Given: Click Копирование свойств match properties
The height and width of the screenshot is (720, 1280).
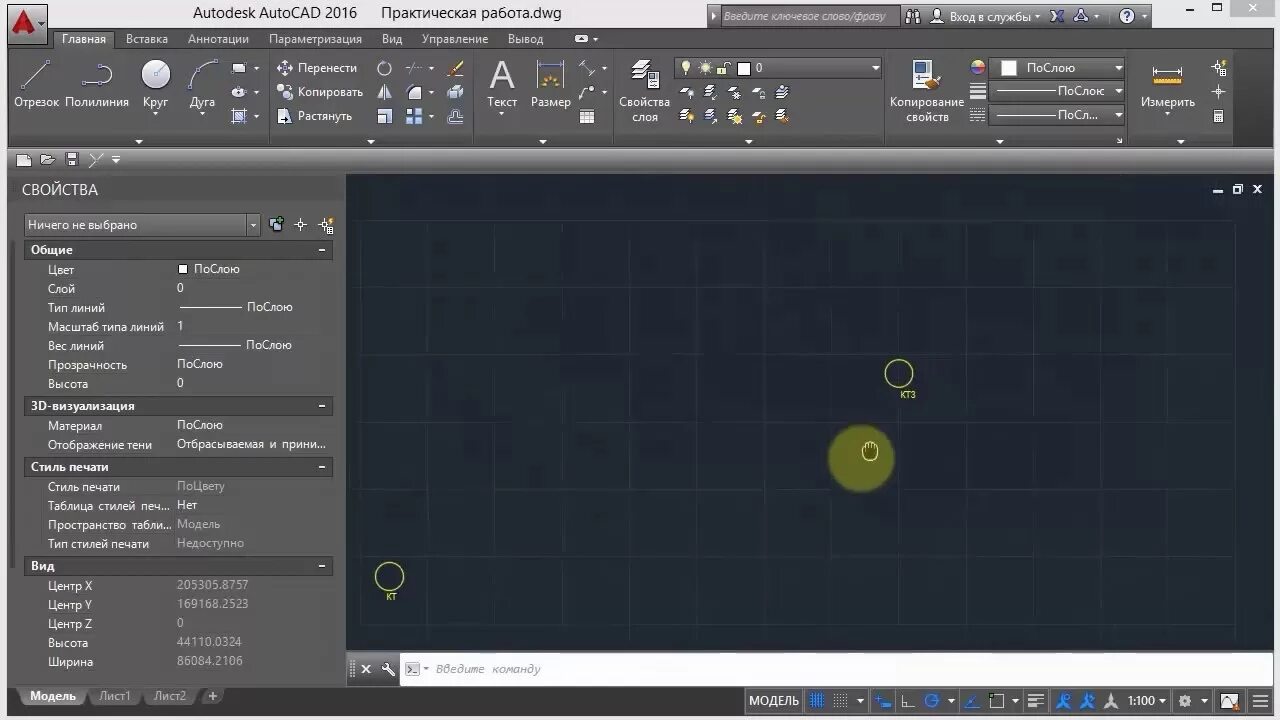Looking at the screenshot, I should tap(926, 90).
